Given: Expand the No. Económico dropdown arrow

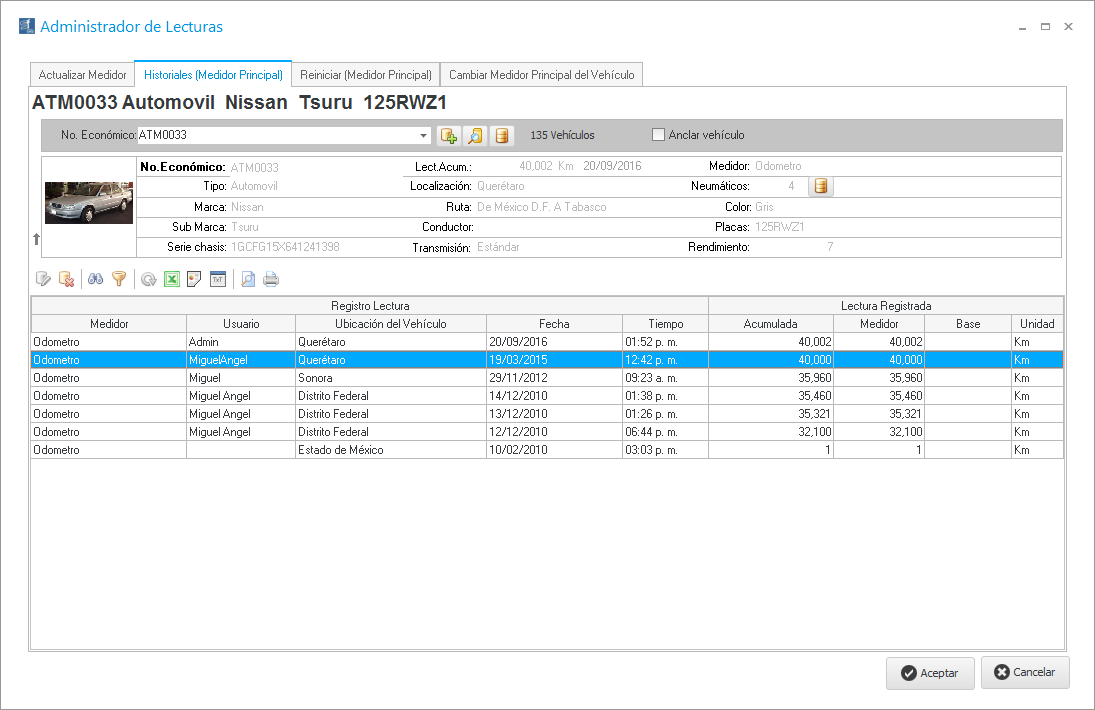Looking at the screenshot, I should pos(424,135).
